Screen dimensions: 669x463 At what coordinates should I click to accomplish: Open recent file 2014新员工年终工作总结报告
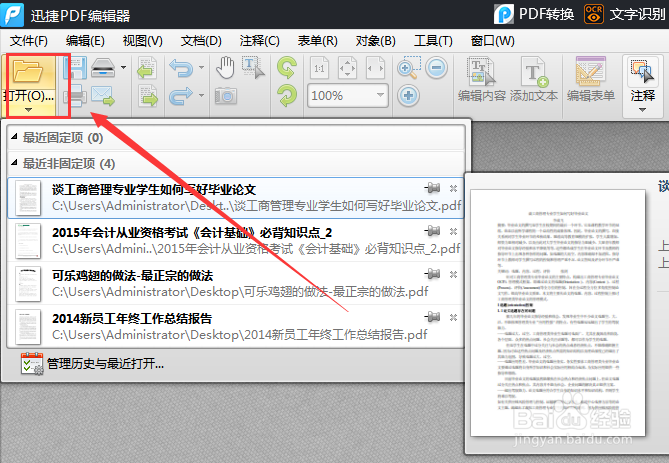coord(236,326)
